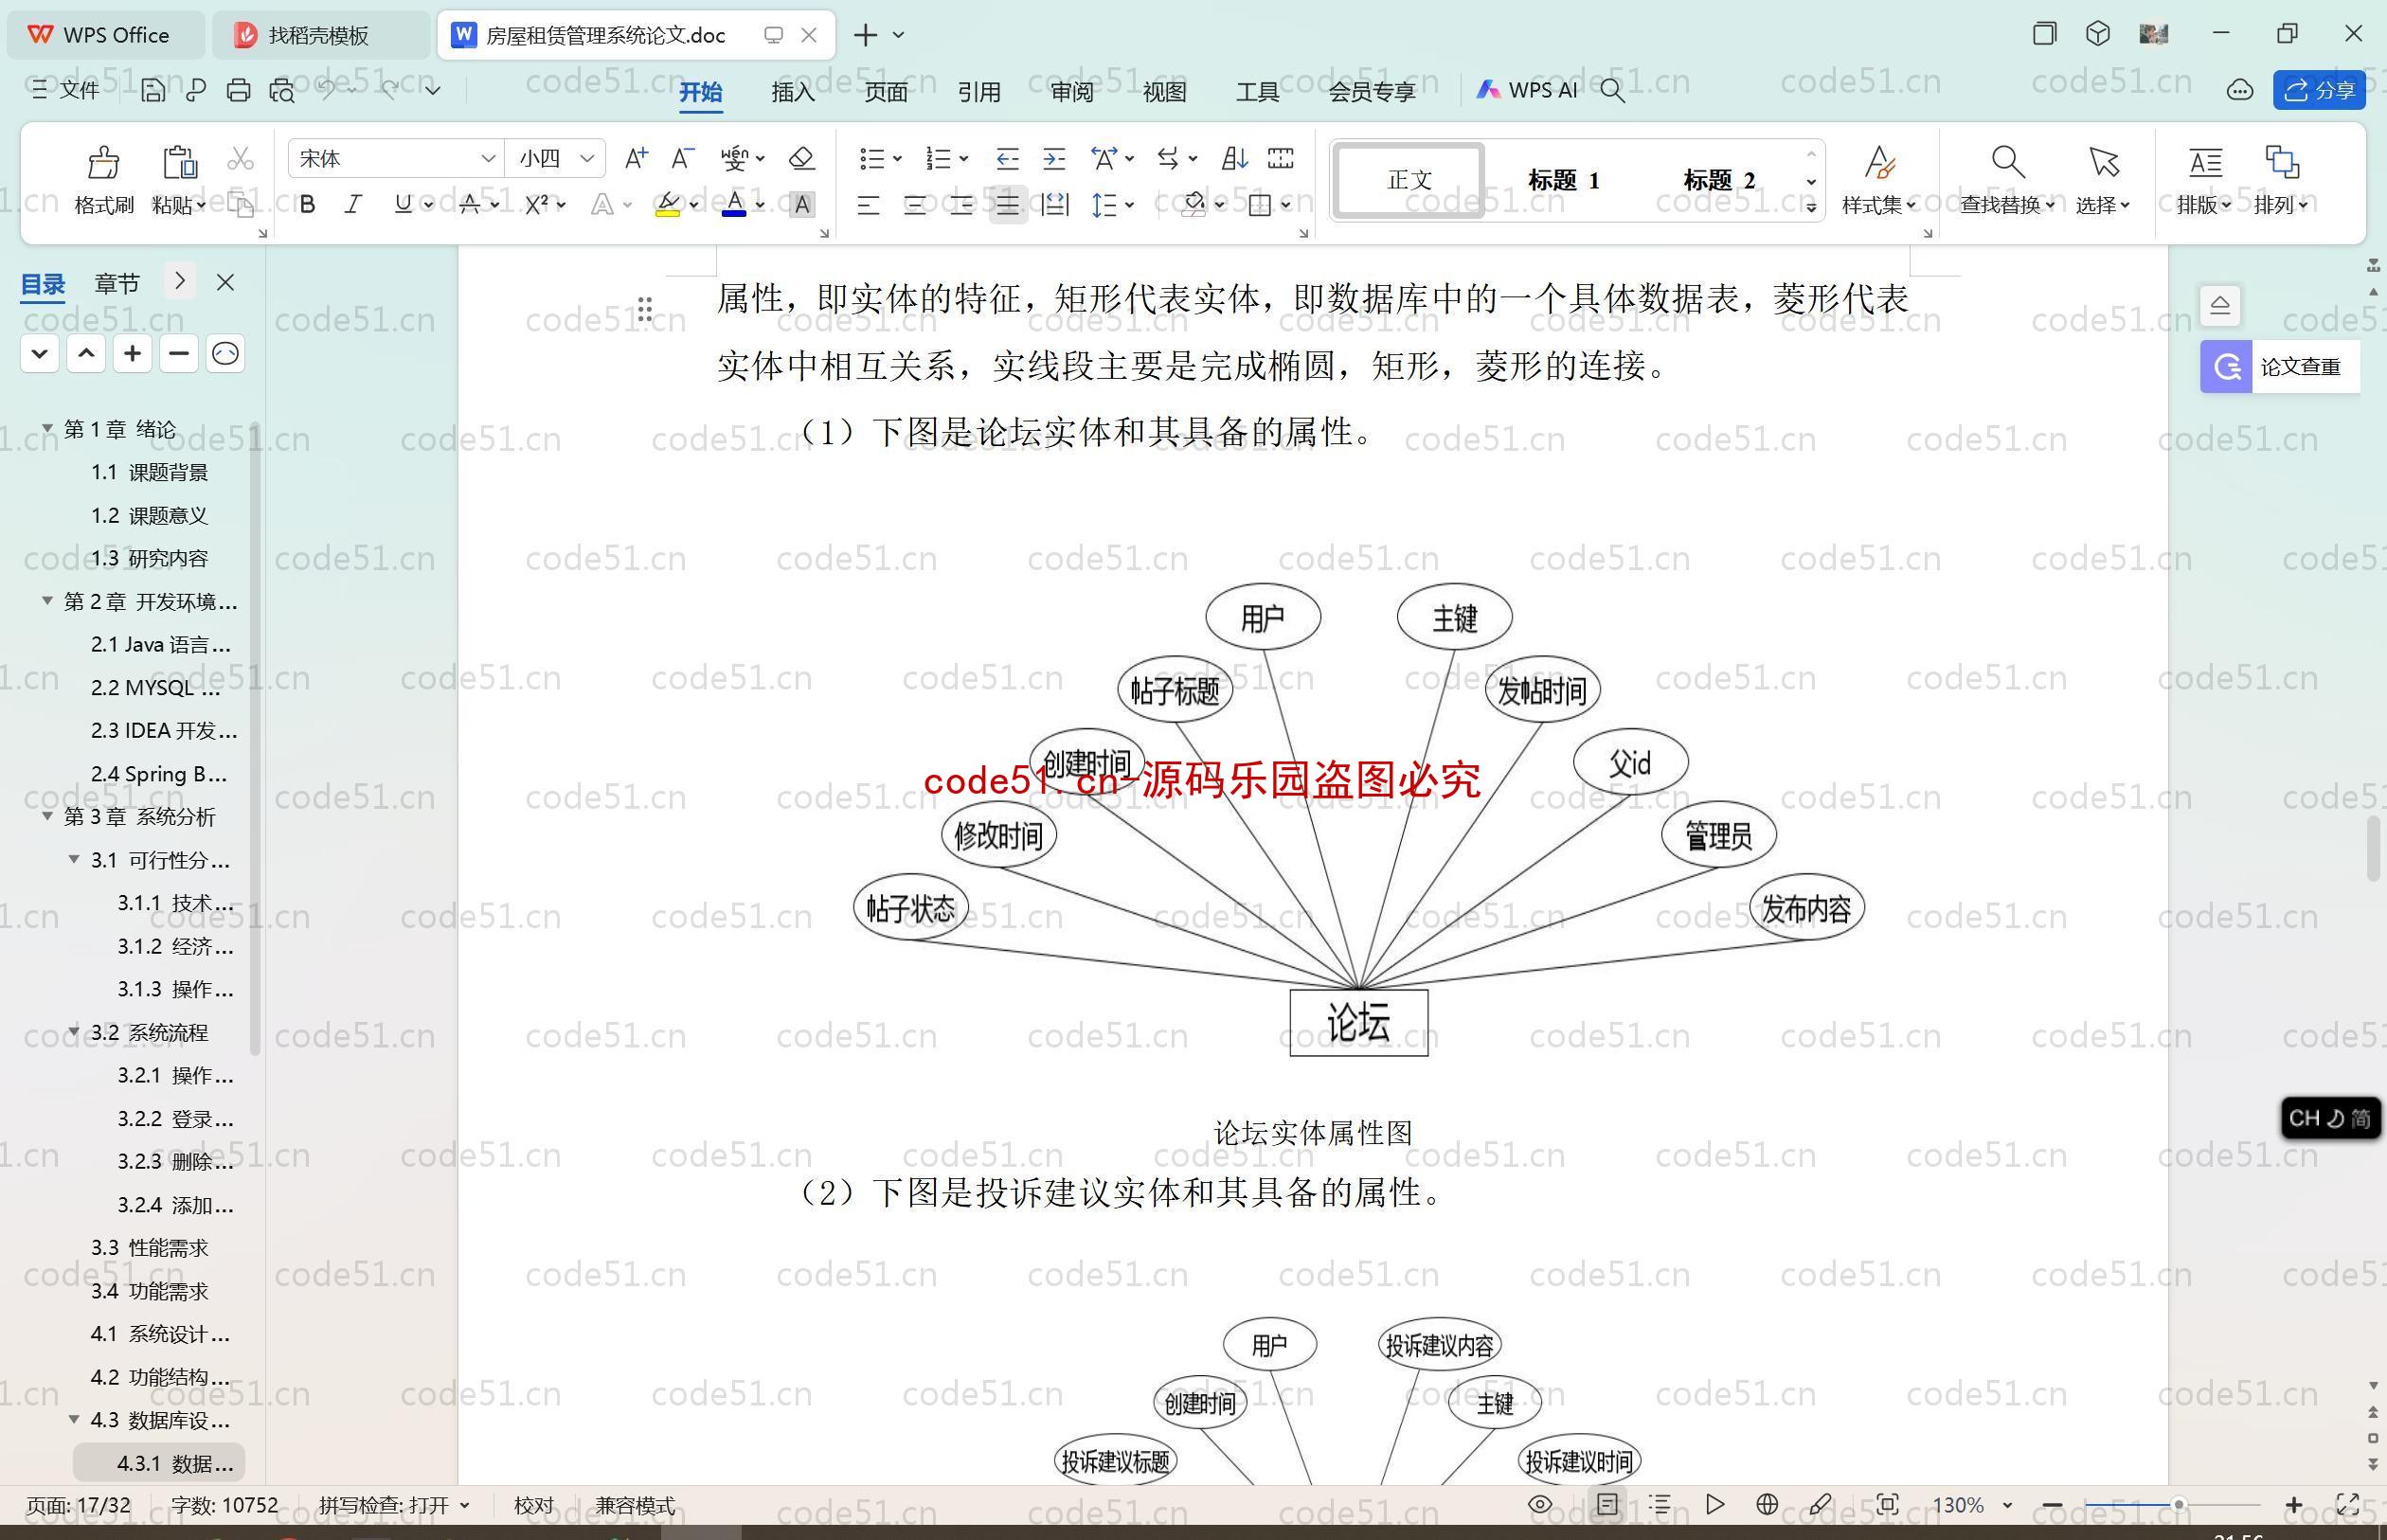
Task: Toggle 目录 panel visibility
Action: tap(223, 282)
